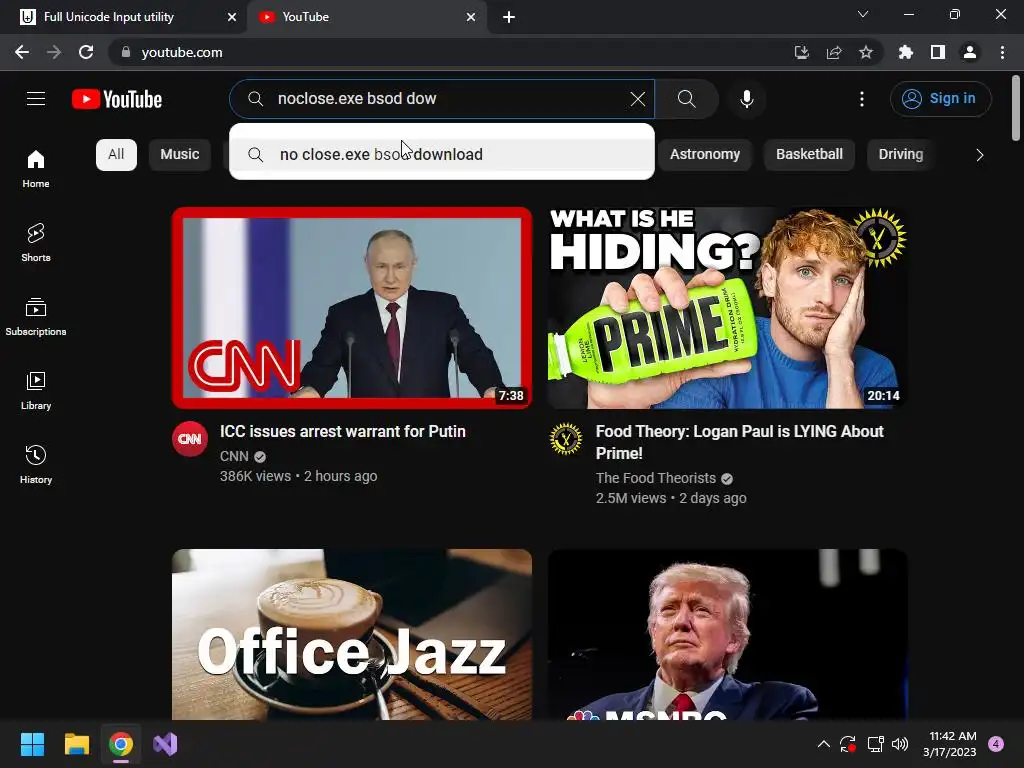Open Chrome extensions puzzle icon
The height and width of the screenshot is (768, 1024).
pyautogui.click(x=906, y=52)
